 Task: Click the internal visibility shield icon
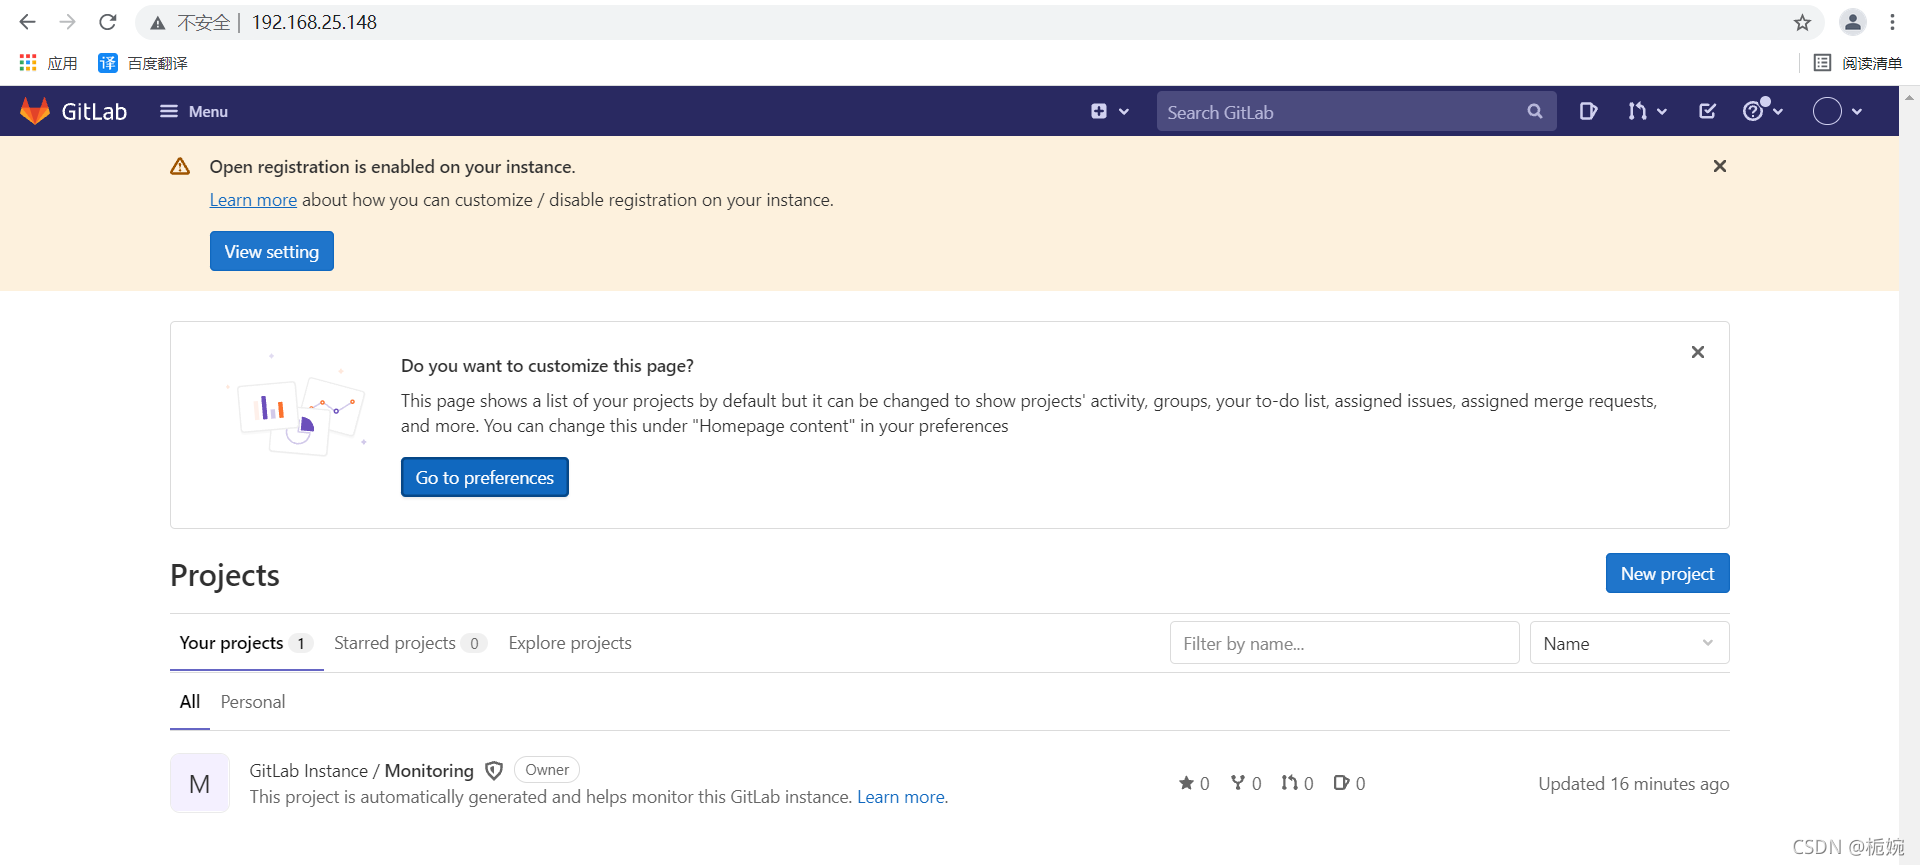494,770
